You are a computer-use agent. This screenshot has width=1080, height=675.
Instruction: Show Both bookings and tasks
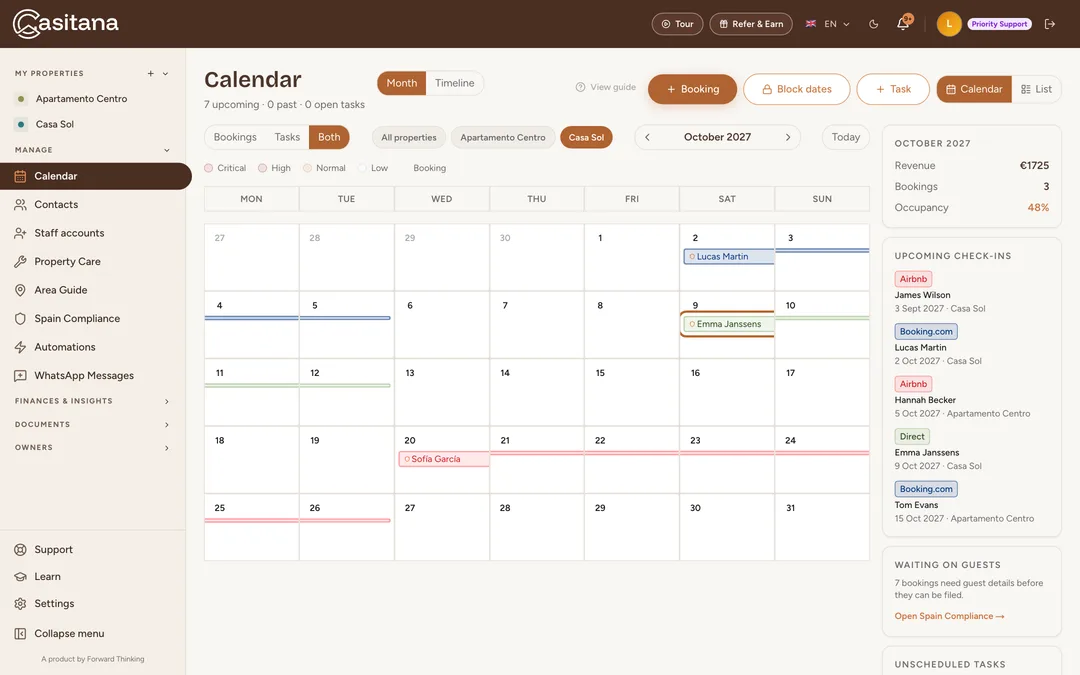[329, 137]
